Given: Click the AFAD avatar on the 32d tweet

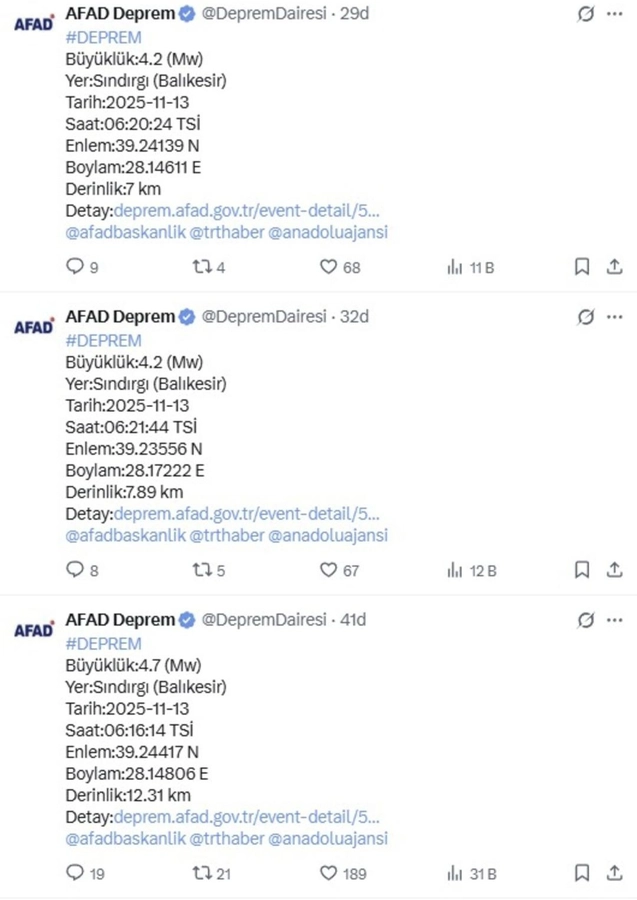Looking at the screenshot, I should click(x=34, y=327).
